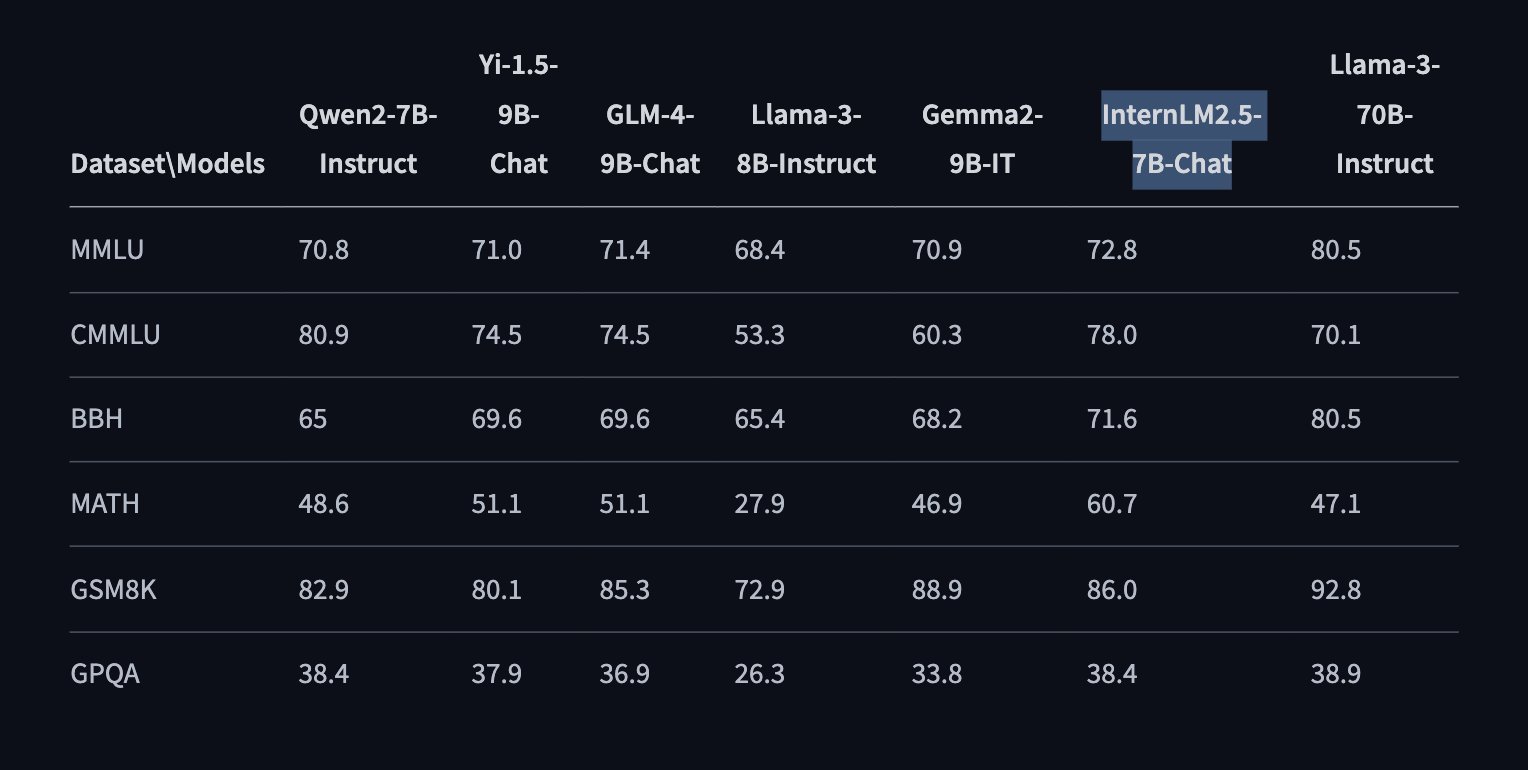This screenshot has height=770, width=1528.
Task: Click Llama-3-8B-Instruct's GPQA score of 26.3
Action: click(759, 674)
